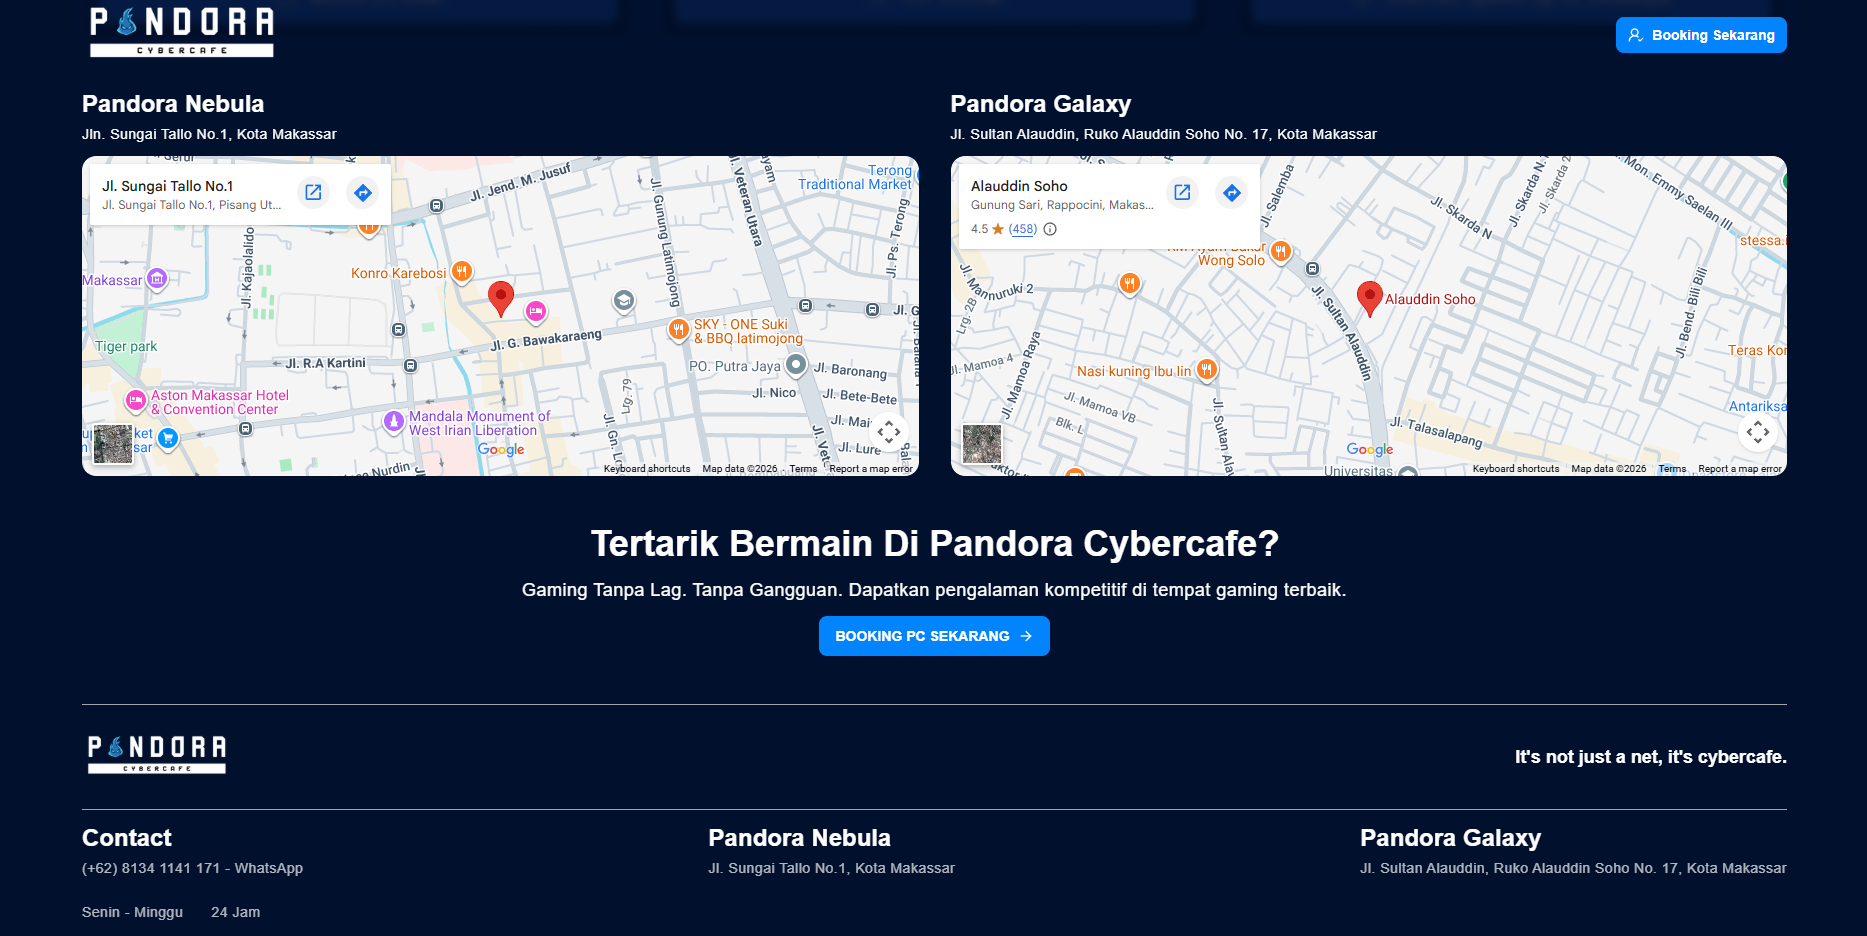Click the Makassar museum marker on Nebula map
This screenshot has width=1867, height=936.
[157, 279]
